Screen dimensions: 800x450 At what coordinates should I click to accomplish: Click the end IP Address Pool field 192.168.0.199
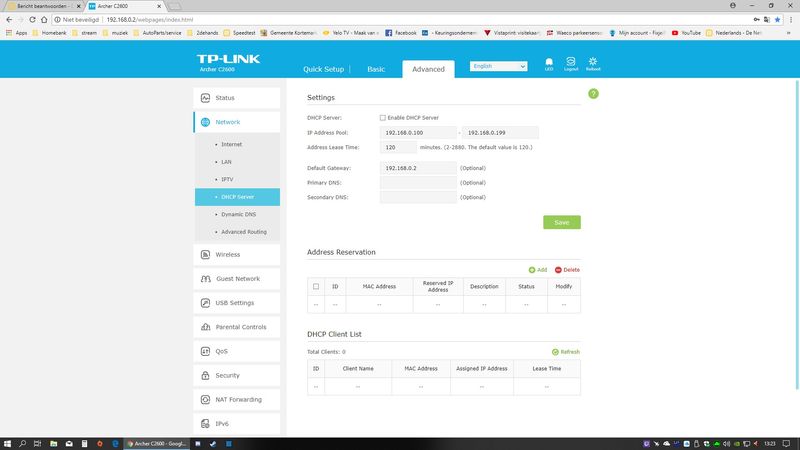click(x=500, y=133)
